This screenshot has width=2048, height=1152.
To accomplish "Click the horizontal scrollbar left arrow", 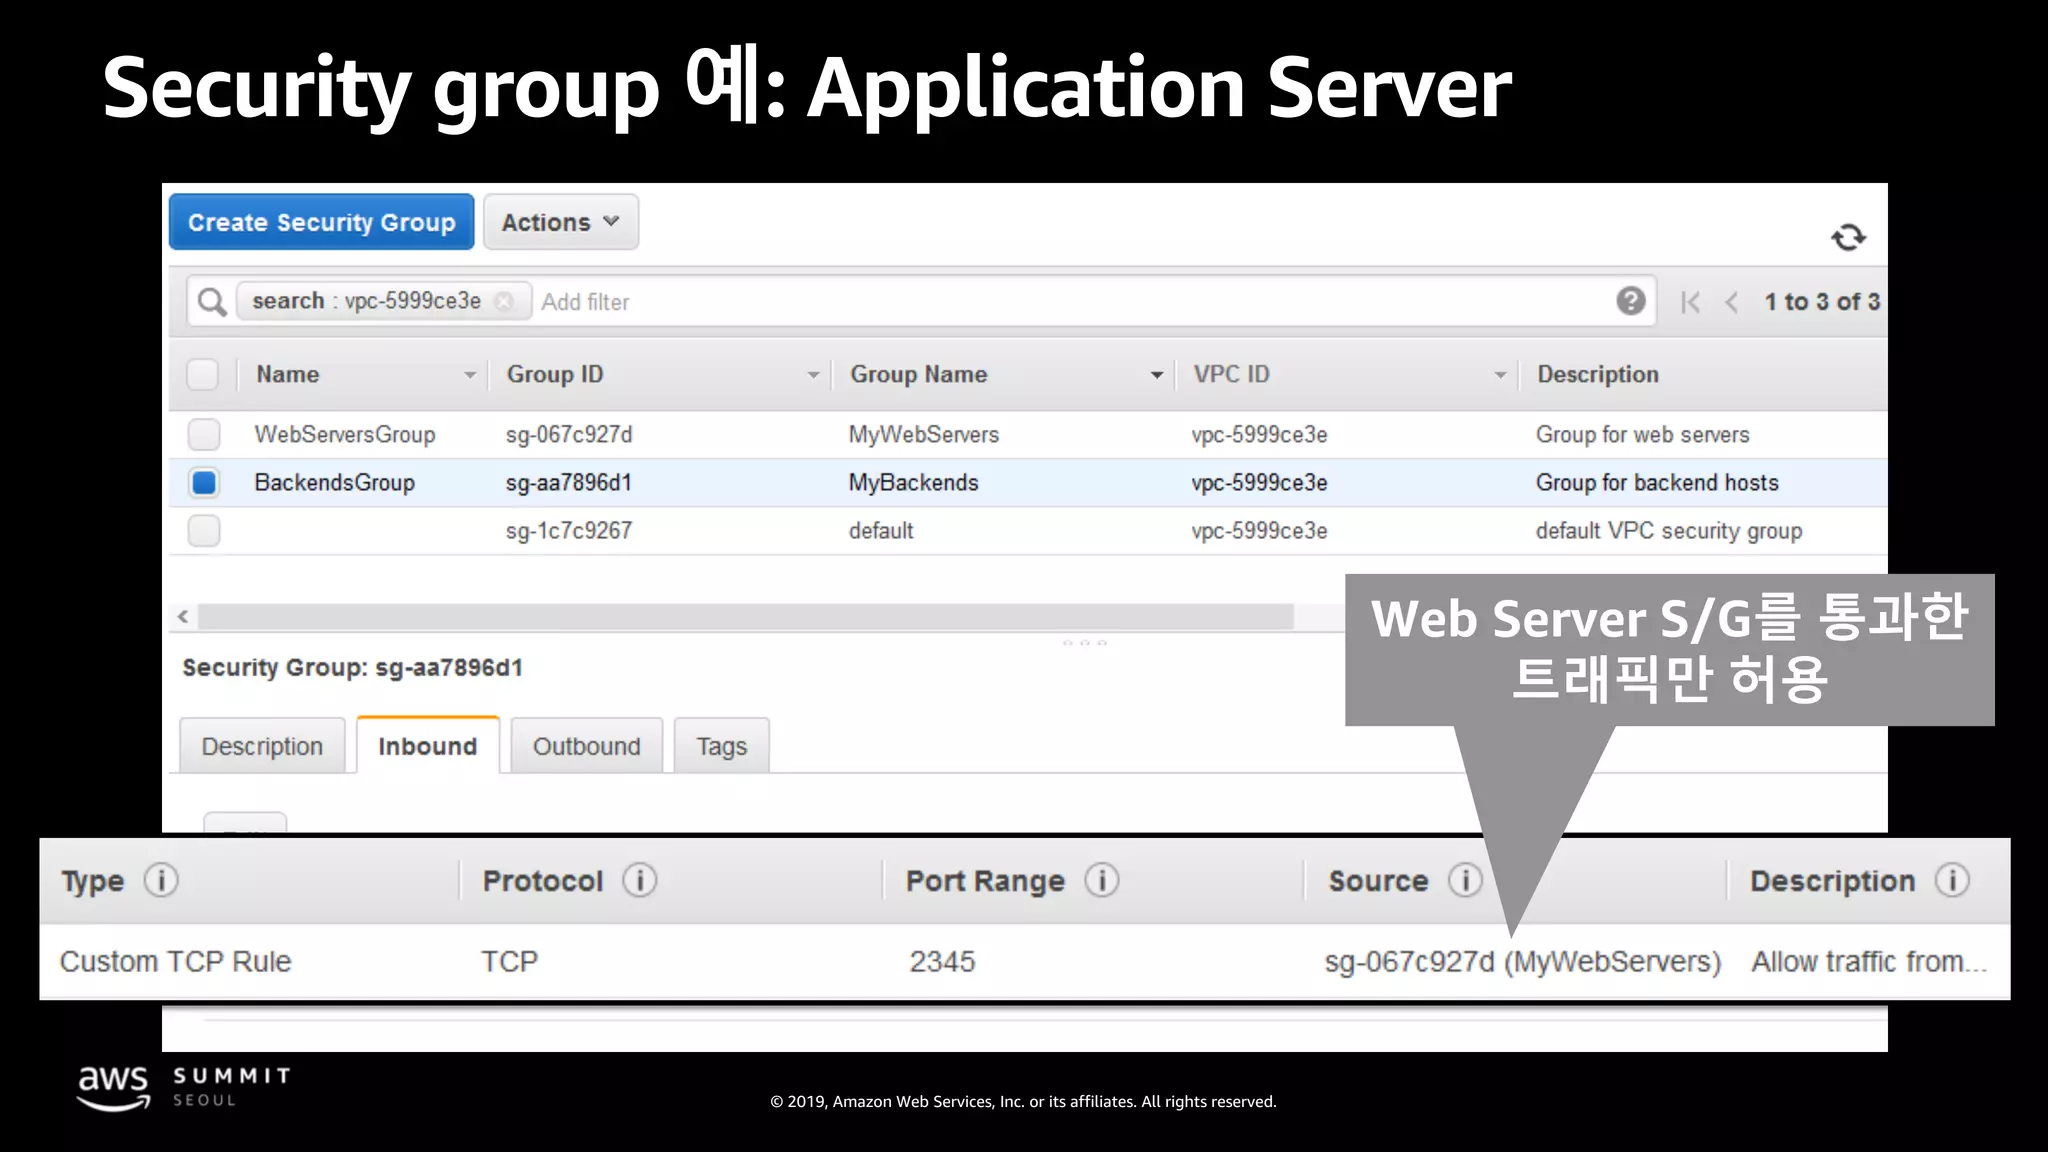I will tap(183, 616).
